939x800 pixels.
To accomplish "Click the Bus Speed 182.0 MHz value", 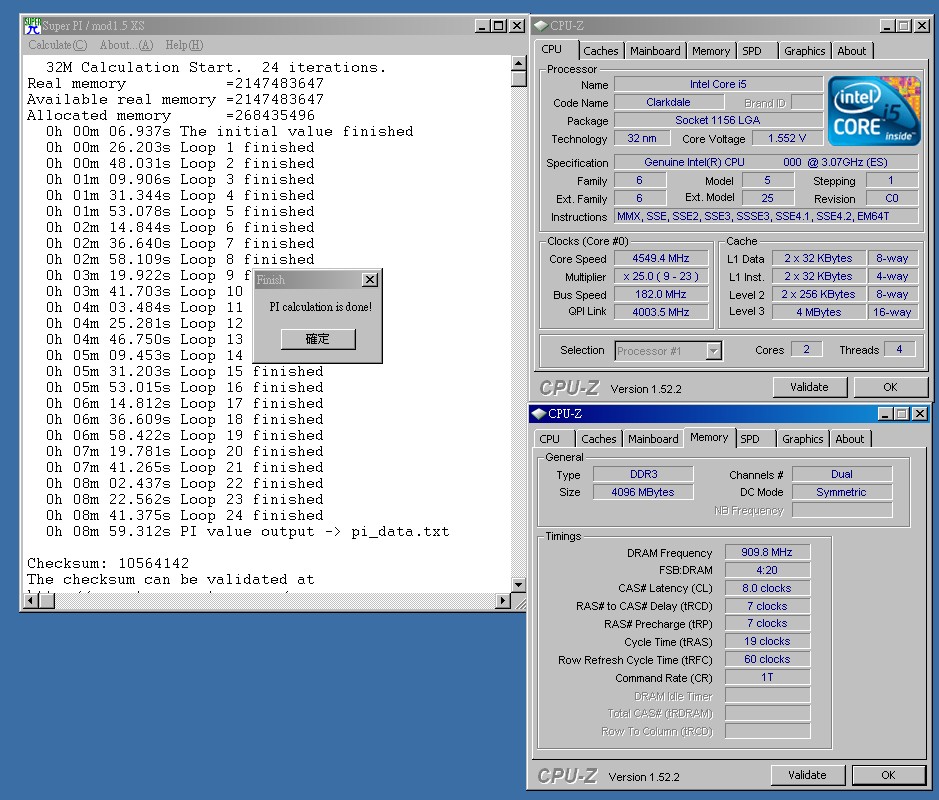I will [661, 294].
